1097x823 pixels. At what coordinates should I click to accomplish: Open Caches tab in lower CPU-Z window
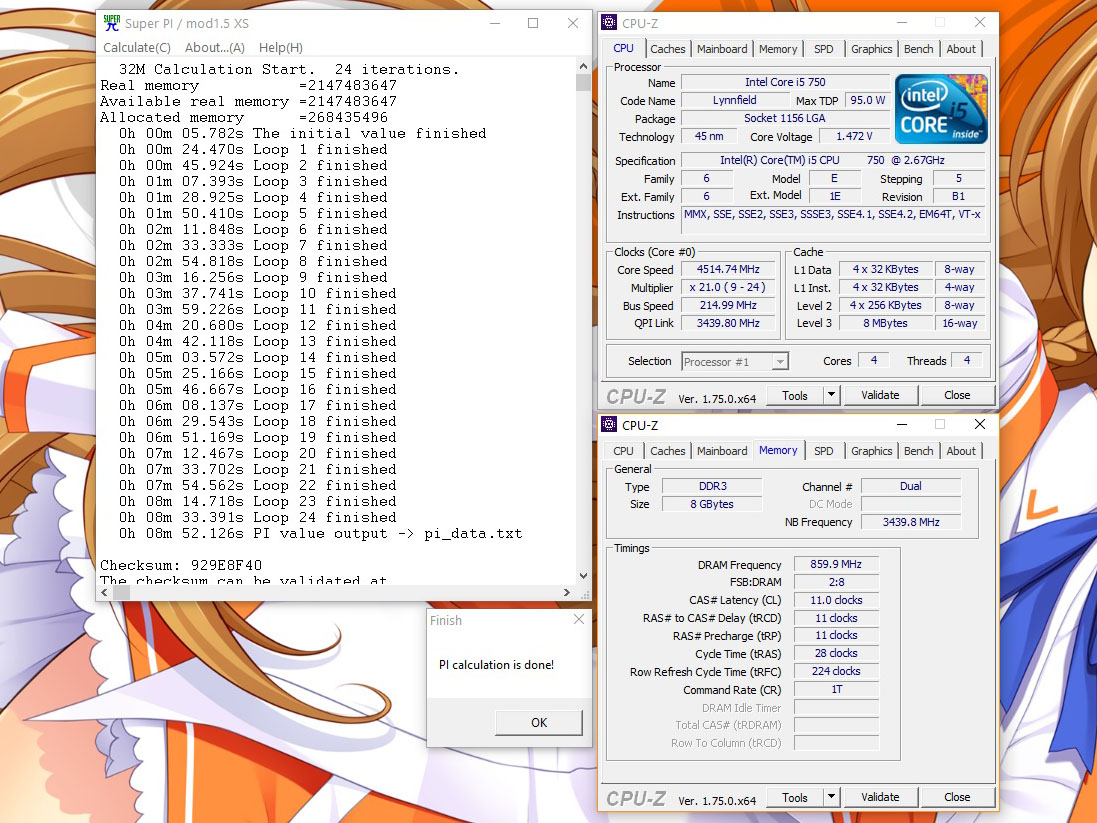[x=667, y=451]
